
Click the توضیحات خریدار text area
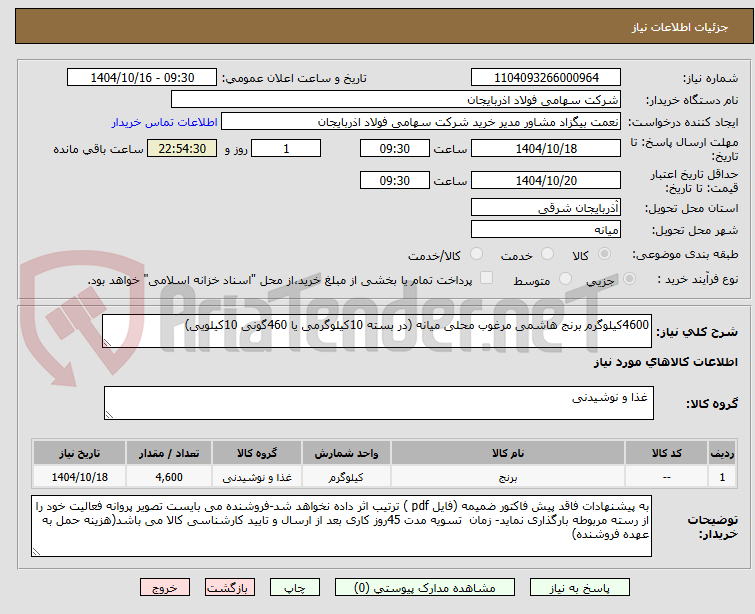click(341, 526)
